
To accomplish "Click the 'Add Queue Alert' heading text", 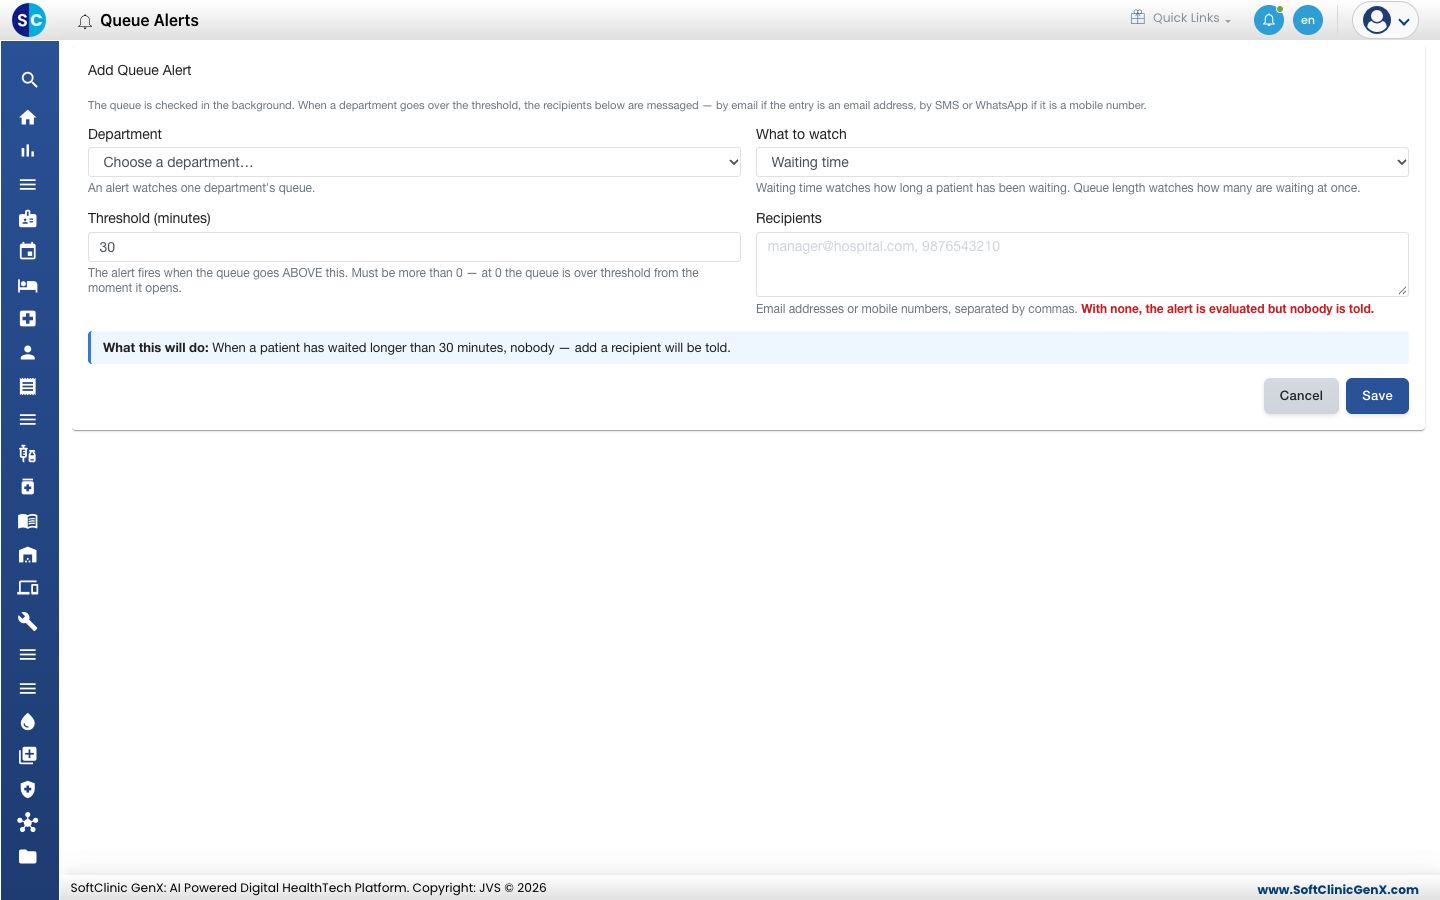I will coord(140,70).
